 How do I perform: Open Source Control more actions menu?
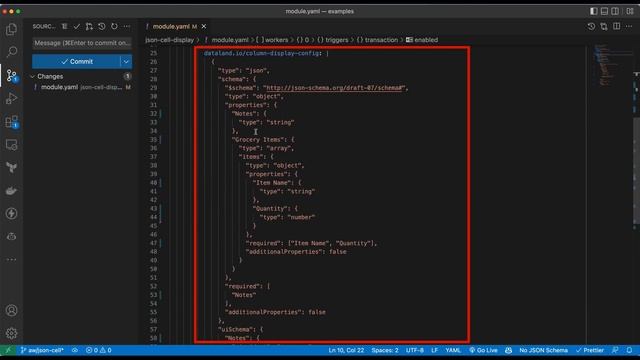(x=127, y=27)
